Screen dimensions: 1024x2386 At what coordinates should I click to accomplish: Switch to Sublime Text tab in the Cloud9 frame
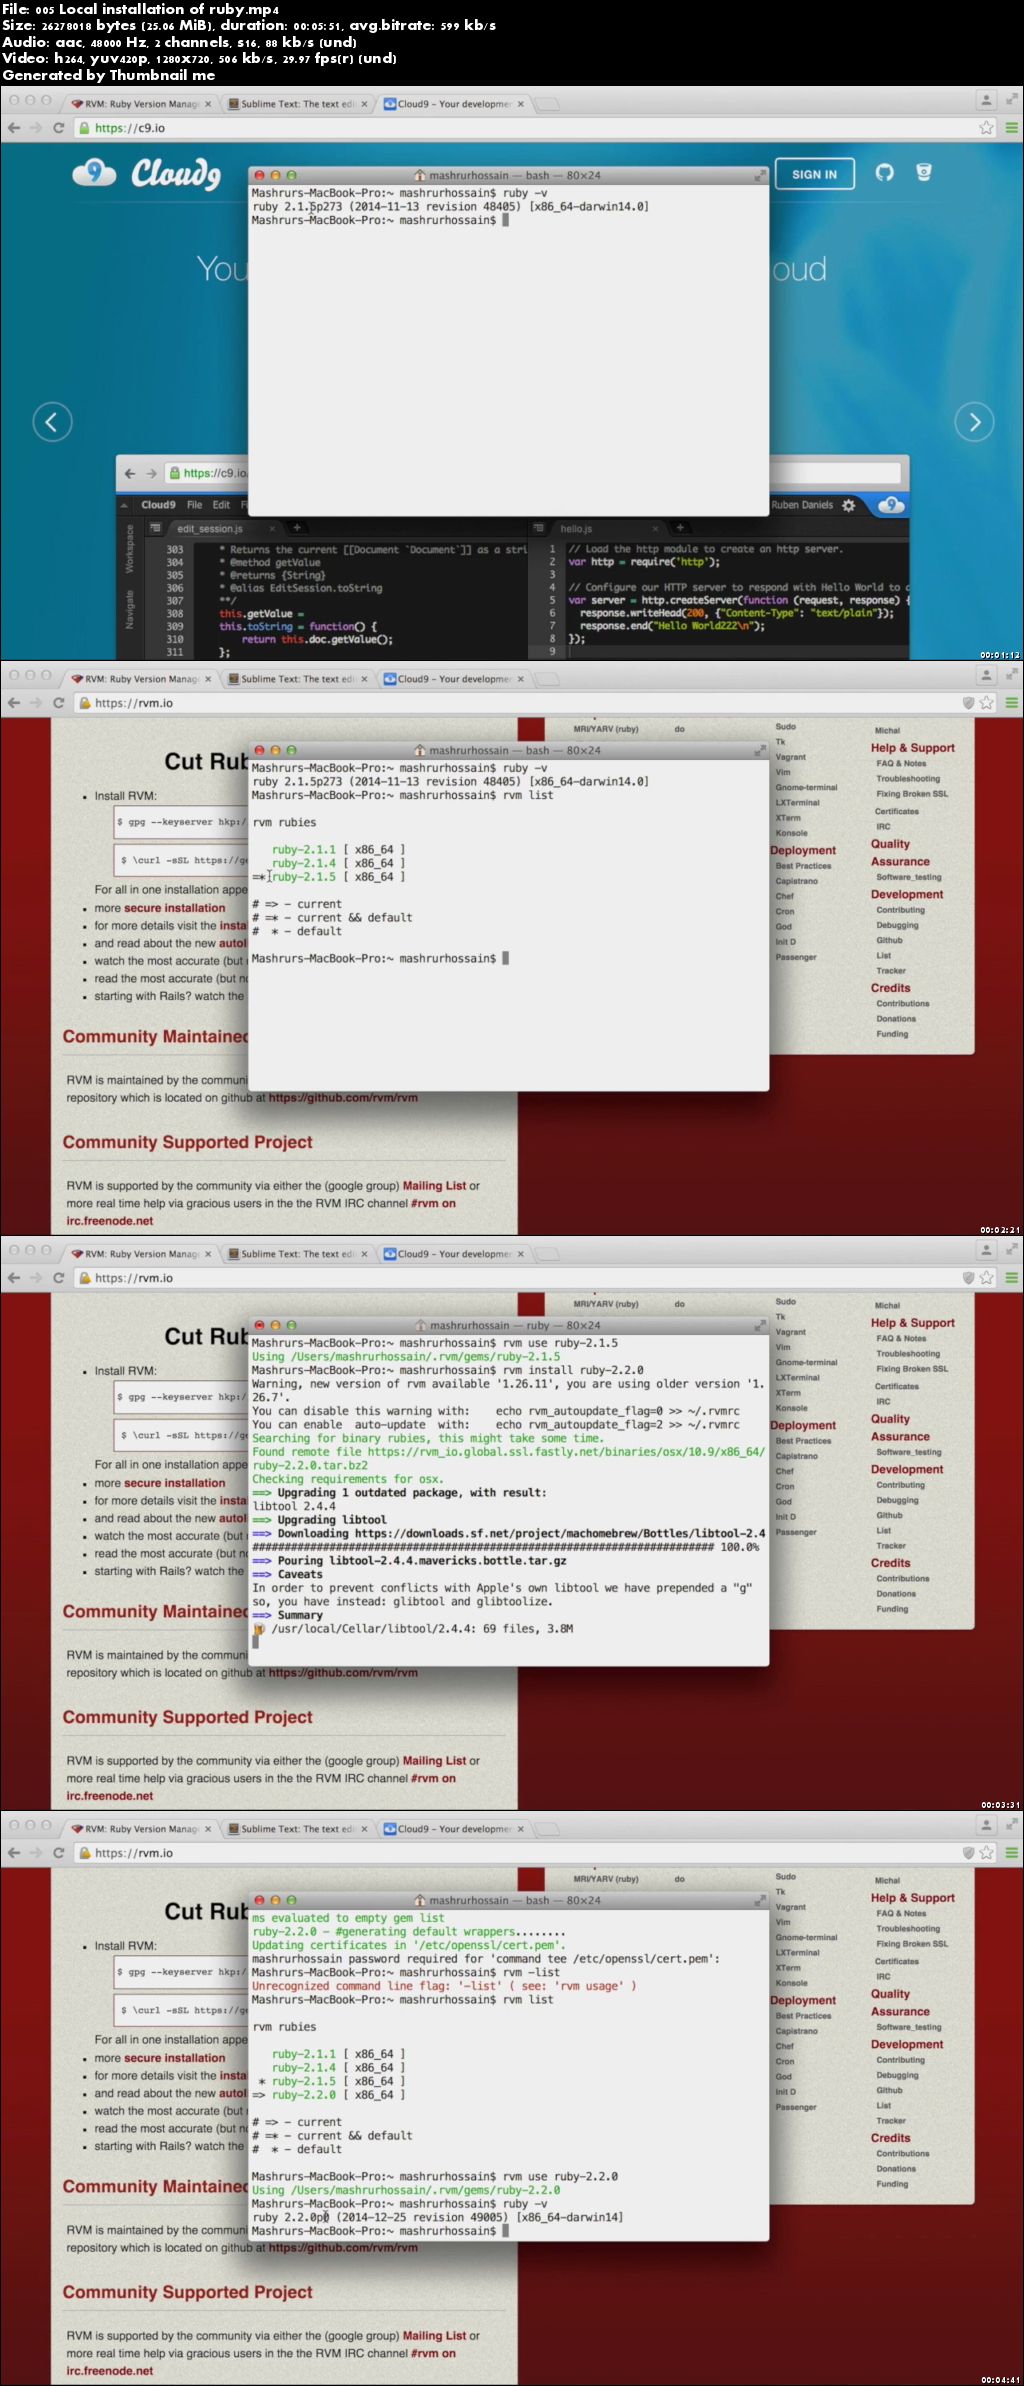point(296,104)
